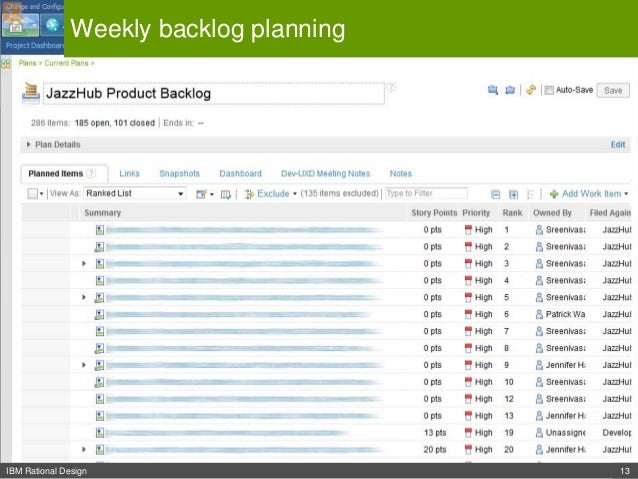
Task: Click the four-squares sidebar icon beside breadcrumb
Action: click(6, 63)
